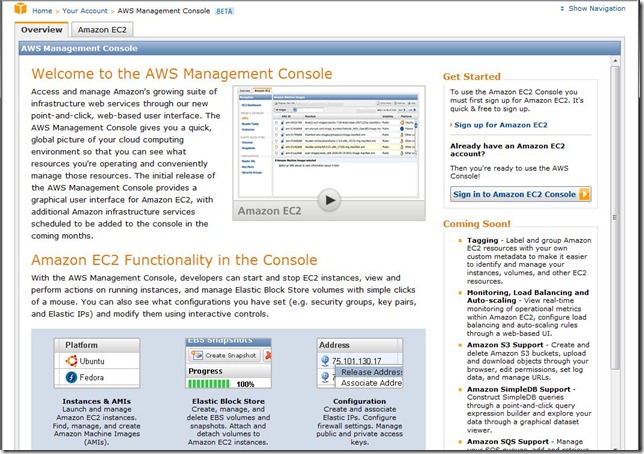Click the scroll up arrow of the page scrollbar
The width and height of the screenshot is (644, 454).
(x=615, y=61)
